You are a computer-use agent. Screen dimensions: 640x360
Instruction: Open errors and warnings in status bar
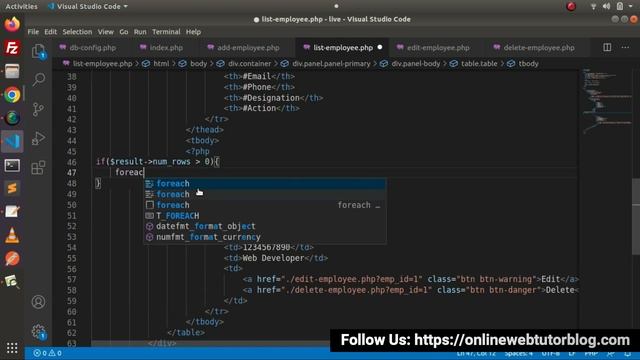point(48,353)
